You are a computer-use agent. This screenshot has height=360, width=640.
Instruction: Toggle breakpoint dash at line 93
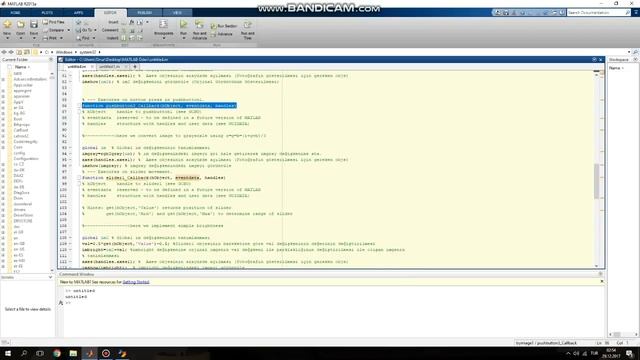[x=71, y=148]
